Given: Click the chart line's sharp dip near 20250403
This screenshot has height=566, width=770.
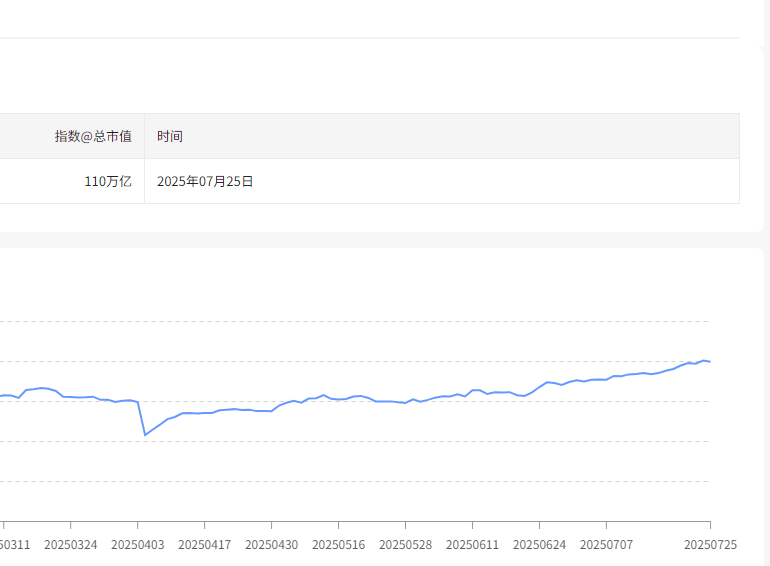Looking at the screenshot, I should coord(145,434).
